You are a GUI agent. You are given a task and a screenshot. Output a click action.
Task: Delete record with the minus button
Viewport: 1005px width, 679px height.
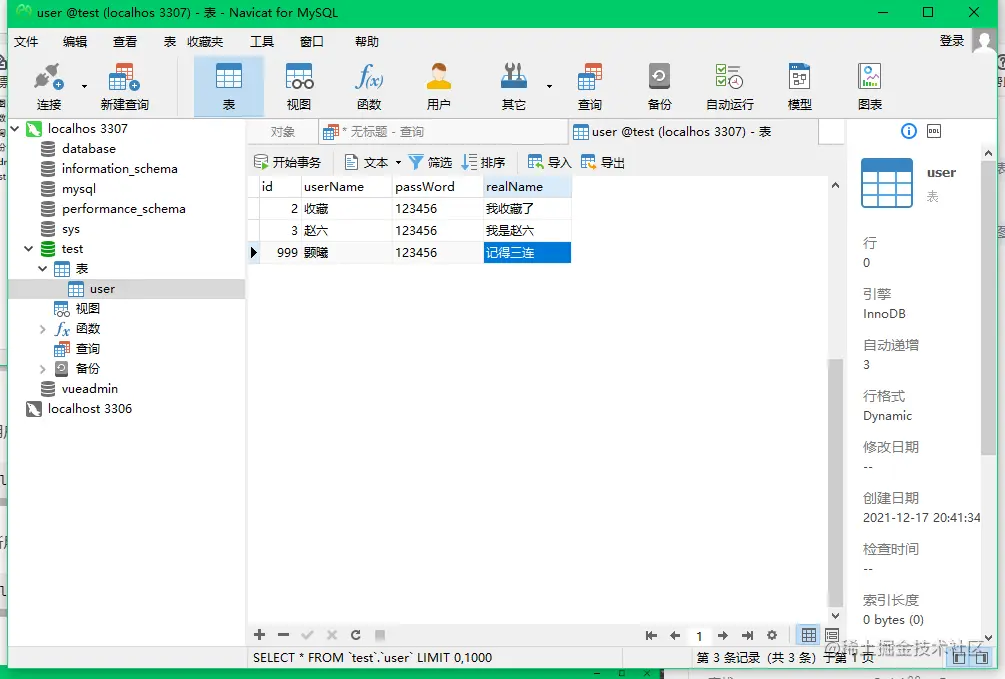pyautogui.click(x=283, y=635)
